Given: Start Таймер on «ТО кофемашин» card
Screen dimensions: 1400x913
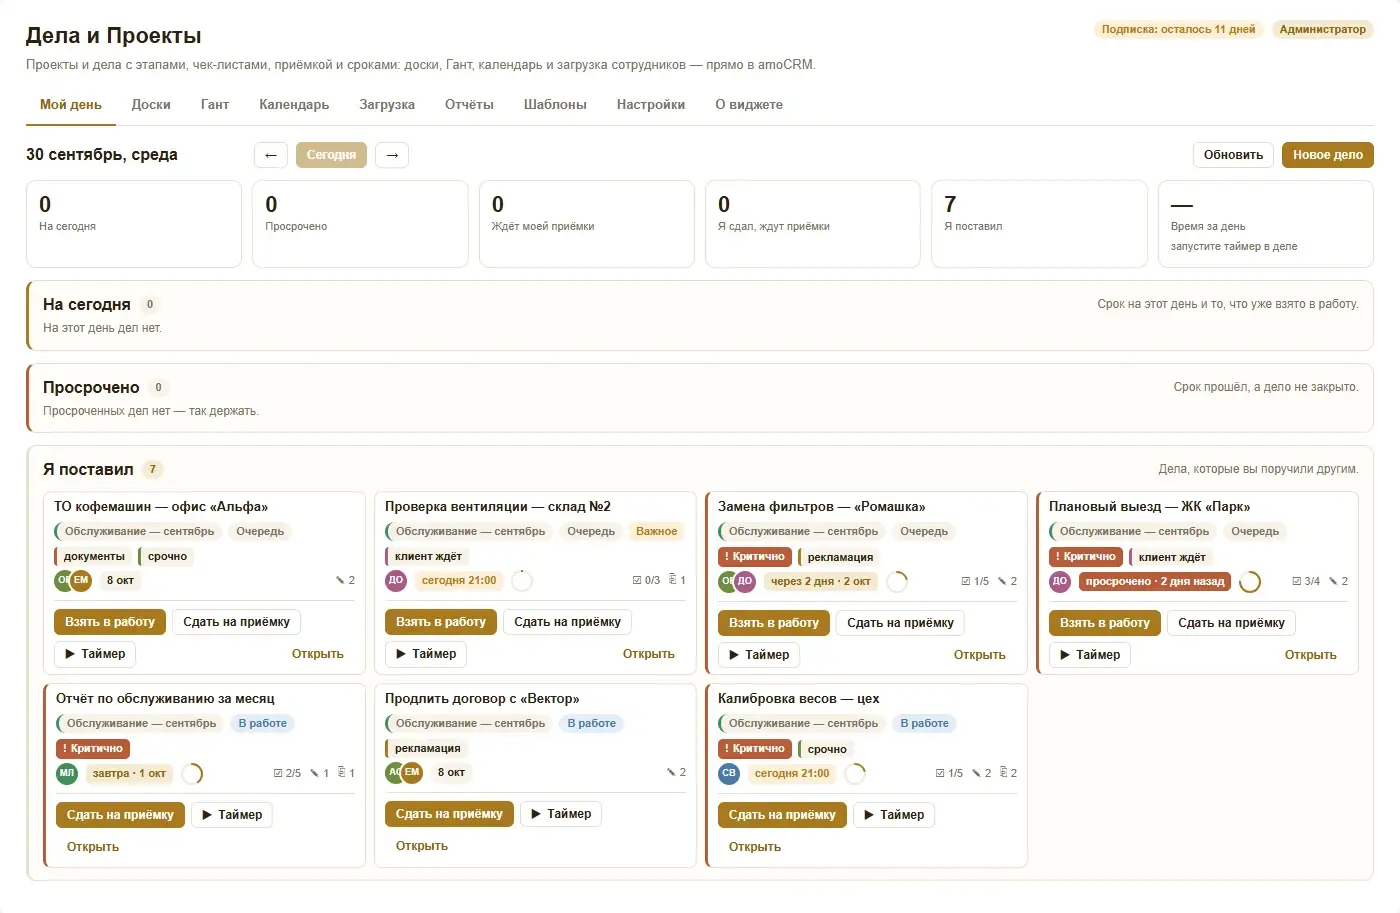Looking at the screenshot, I should click(95, 654).
